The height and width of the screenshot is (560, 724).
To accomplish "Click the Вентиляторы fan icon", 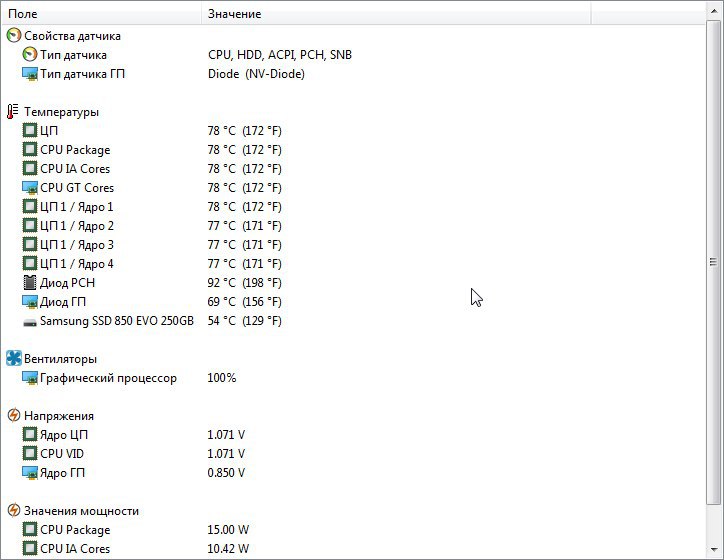I will coord(14,358).
